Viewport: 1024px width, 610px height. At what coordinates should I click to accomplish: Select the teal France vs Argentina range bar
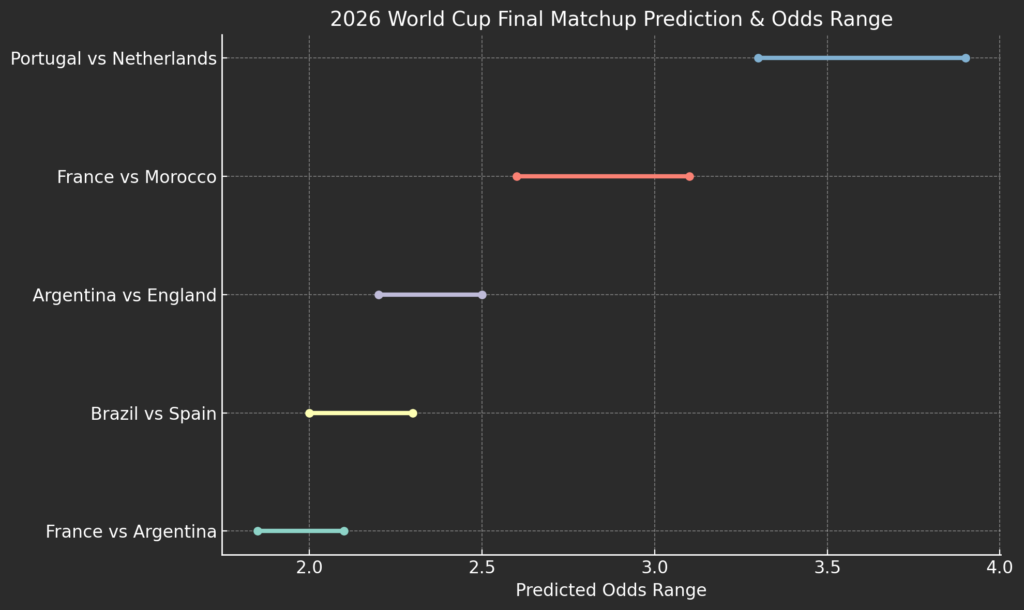pos(300,531)
